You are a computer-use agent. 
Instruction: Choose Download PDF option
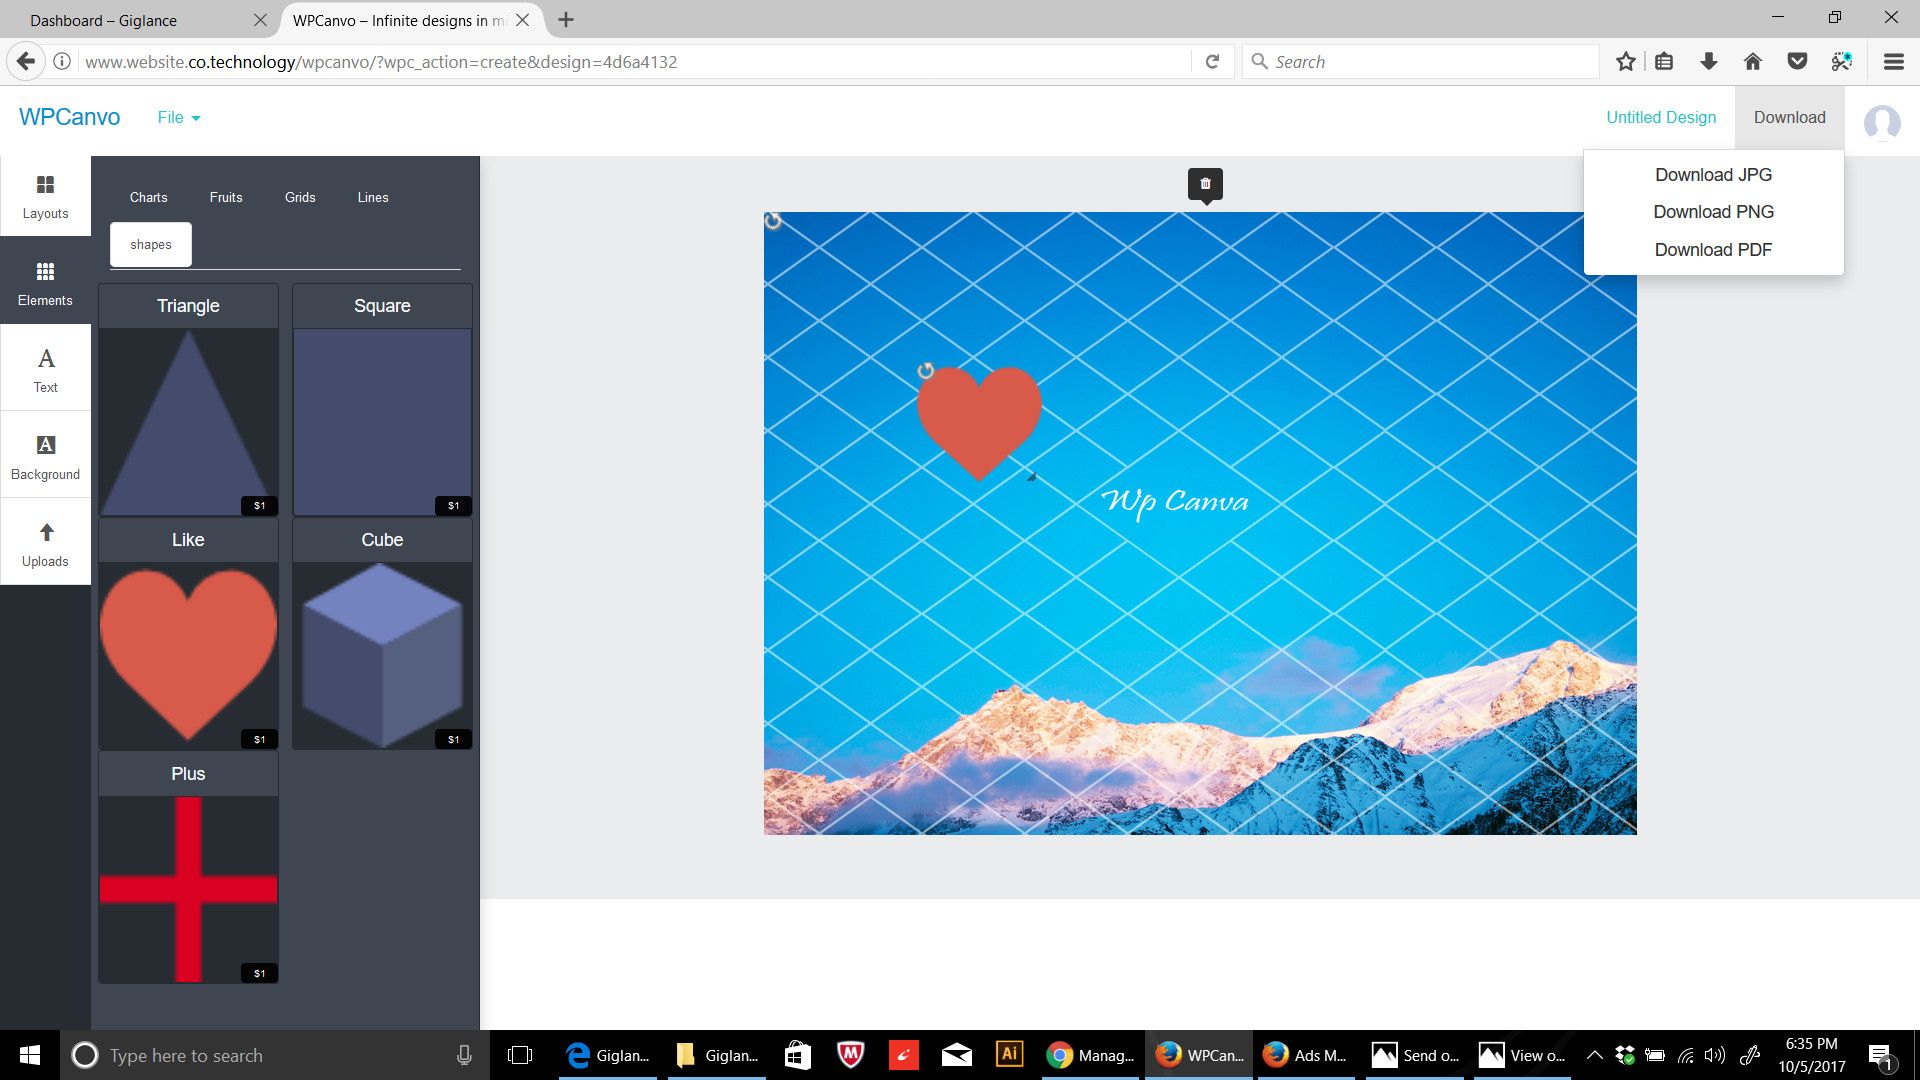(1713, 250)
